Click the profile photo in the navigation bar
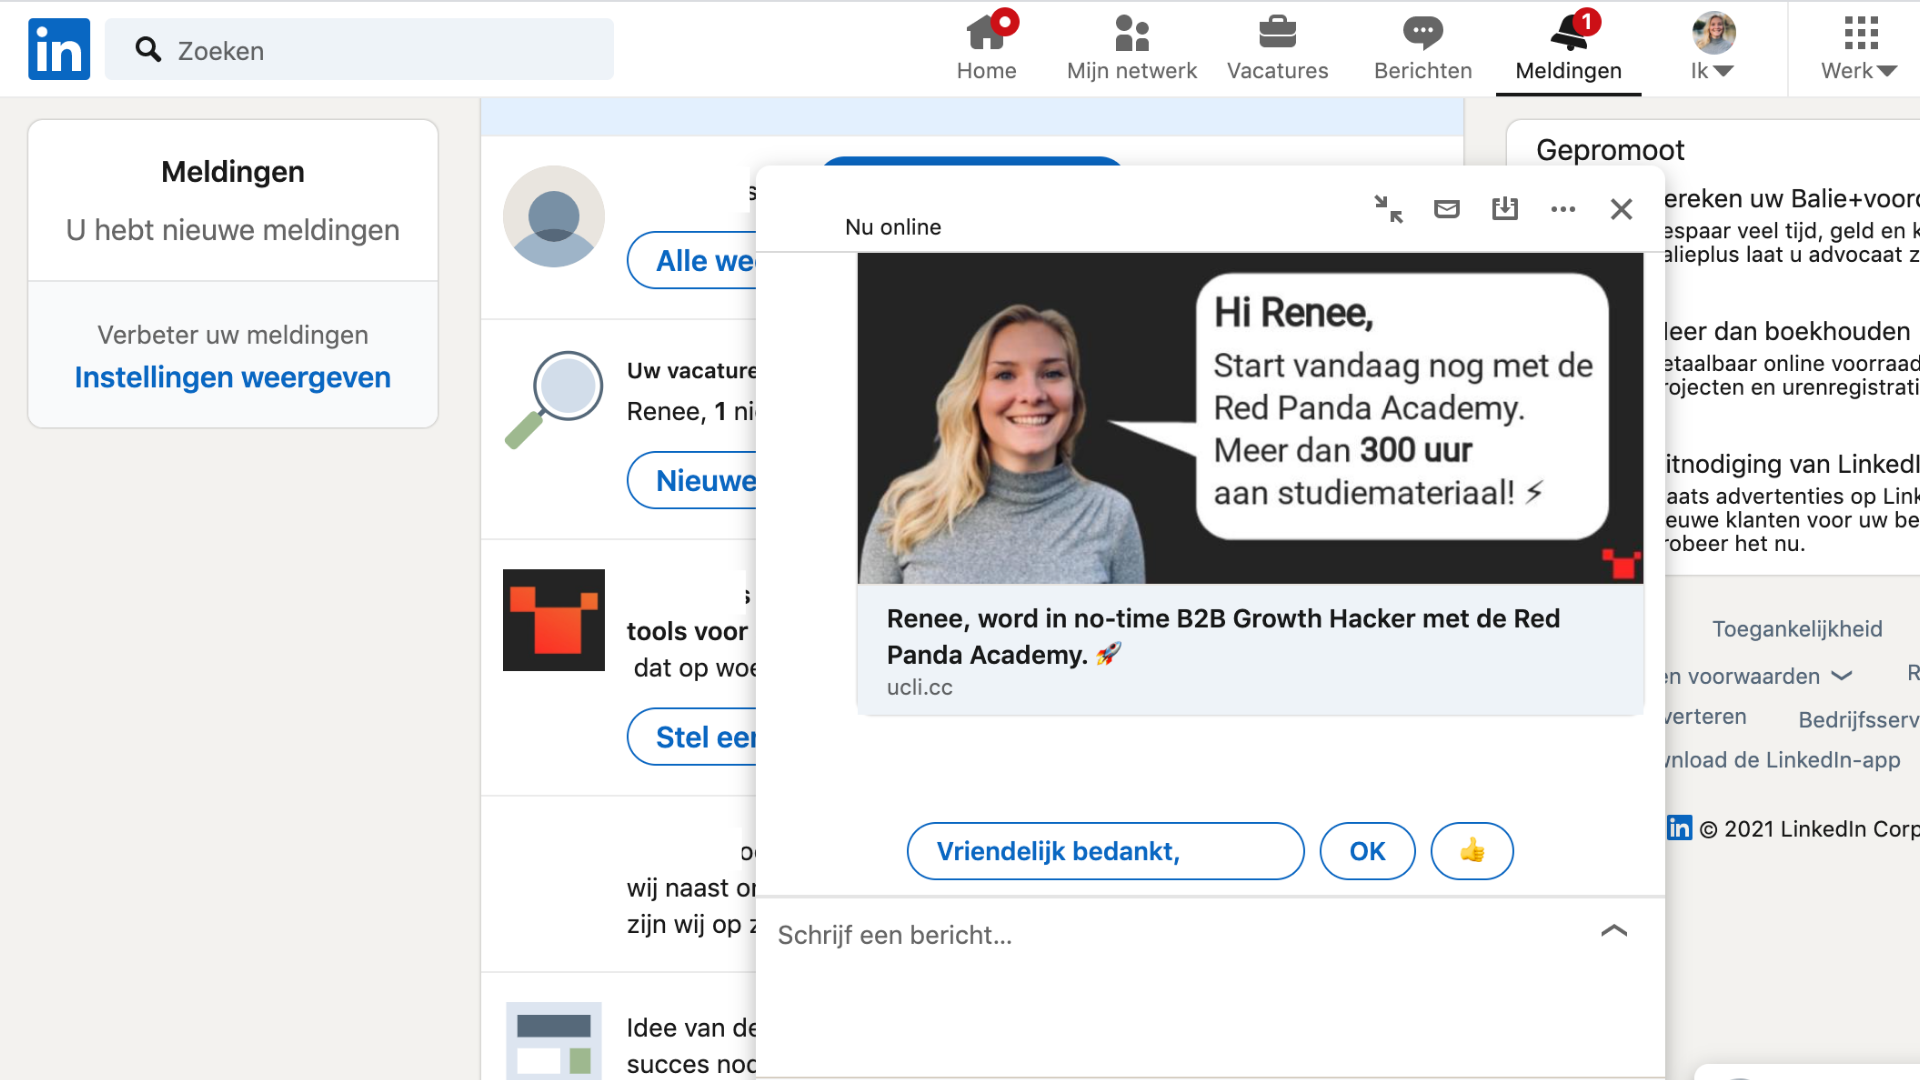This screenshot has height=1080, width=1920. pyautogui.click(x=1713, y=33)
